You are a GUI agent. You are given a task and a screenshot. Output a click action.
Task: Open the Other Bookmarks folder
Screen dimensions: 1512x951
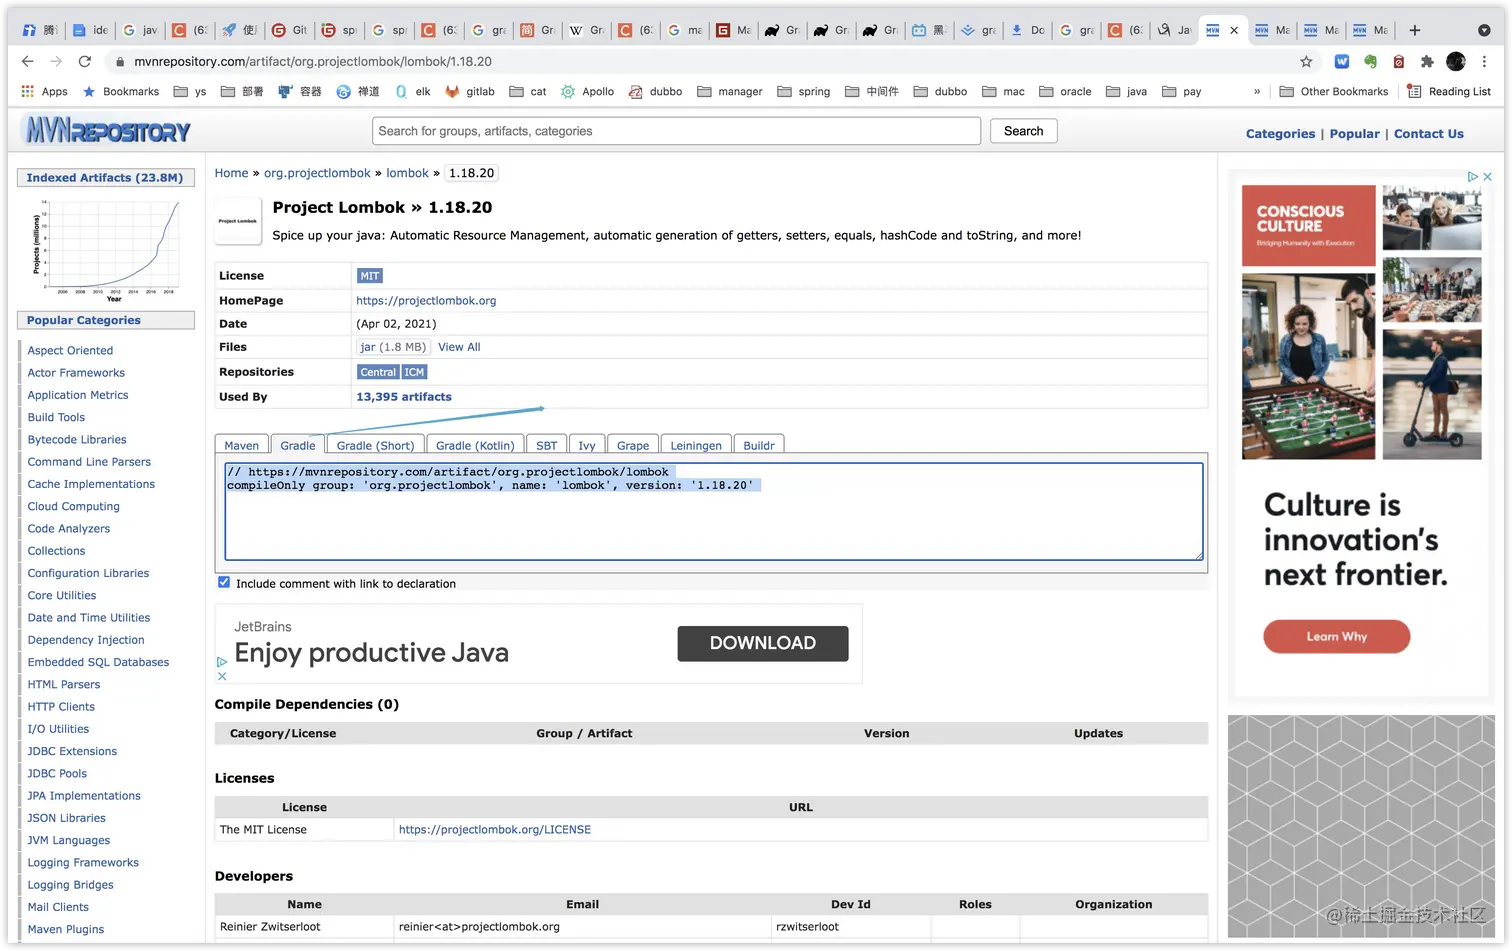1334,91
